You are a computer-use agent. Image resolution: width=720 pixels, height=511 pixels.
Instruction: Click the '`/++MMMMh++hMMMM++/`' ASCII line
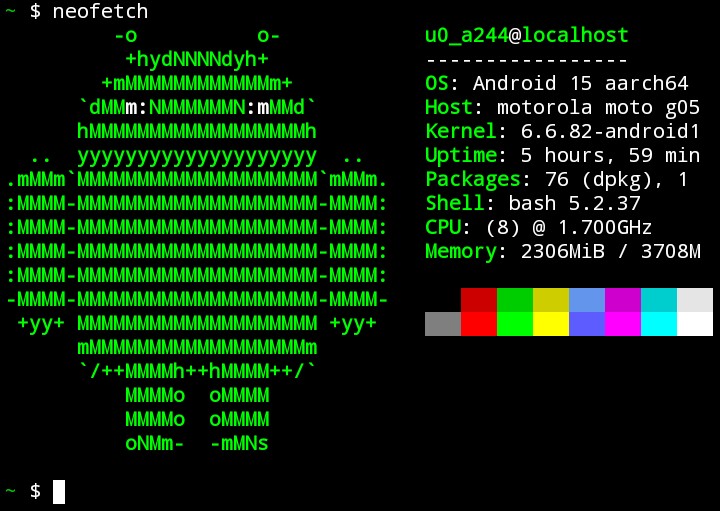coord(197,371)
